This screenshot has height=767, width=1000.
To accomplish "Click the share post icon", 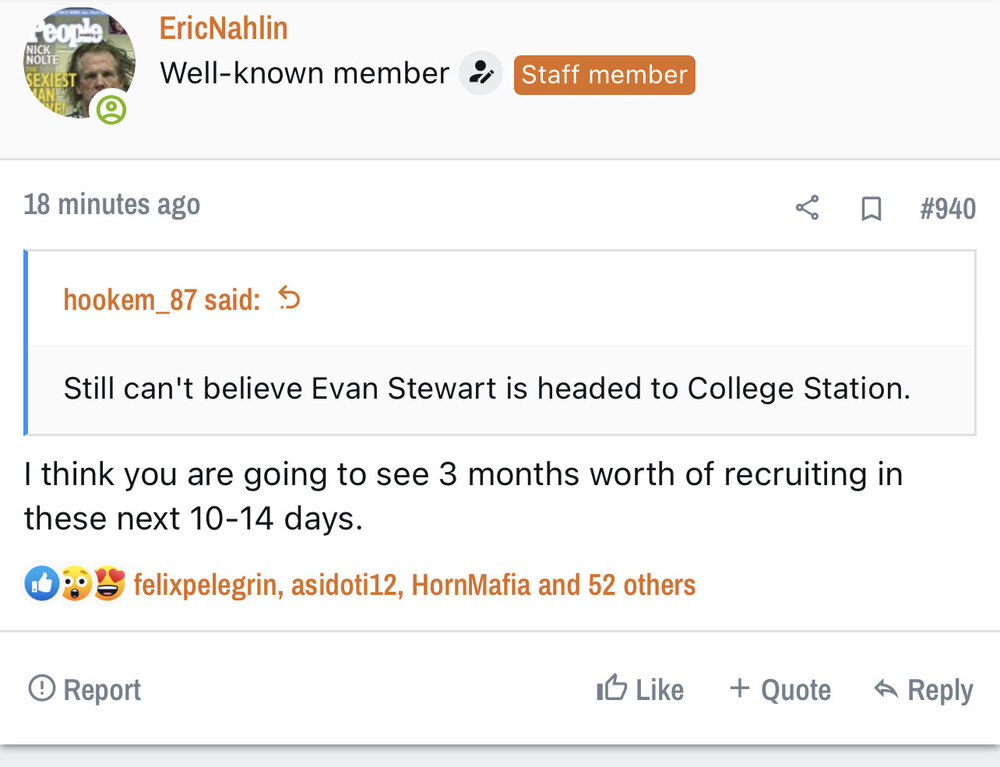I will click(807, 208).
